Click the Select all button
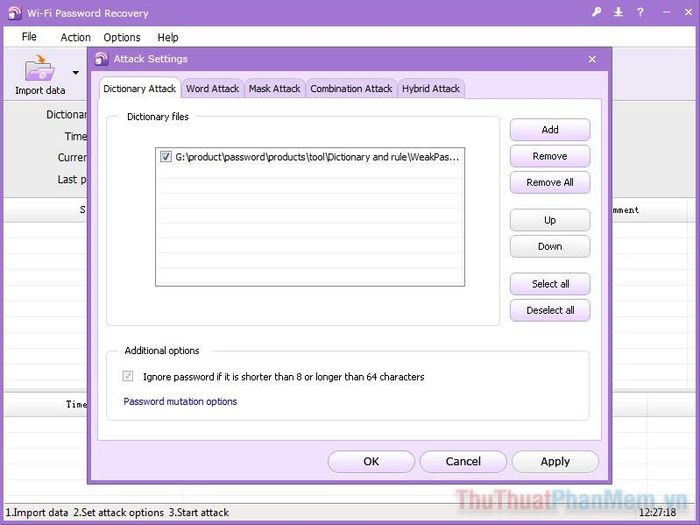Viewport: 700px width, 525px height. [x=550, y=284]
